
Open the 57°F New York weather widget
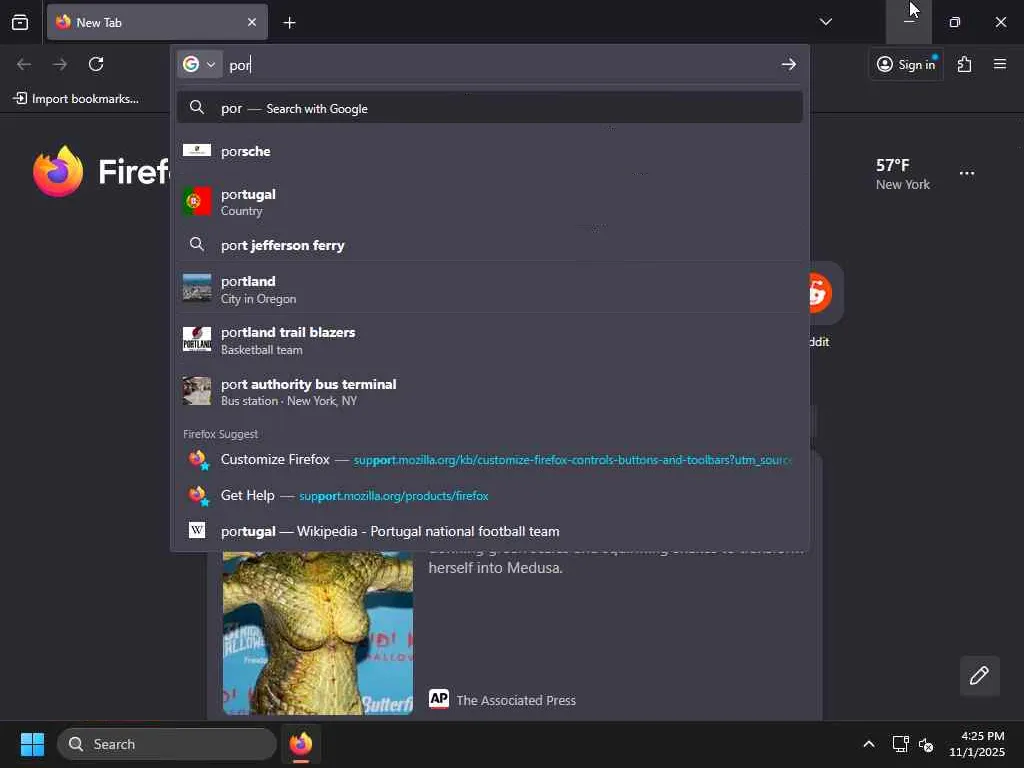click(x=903, y=174)
